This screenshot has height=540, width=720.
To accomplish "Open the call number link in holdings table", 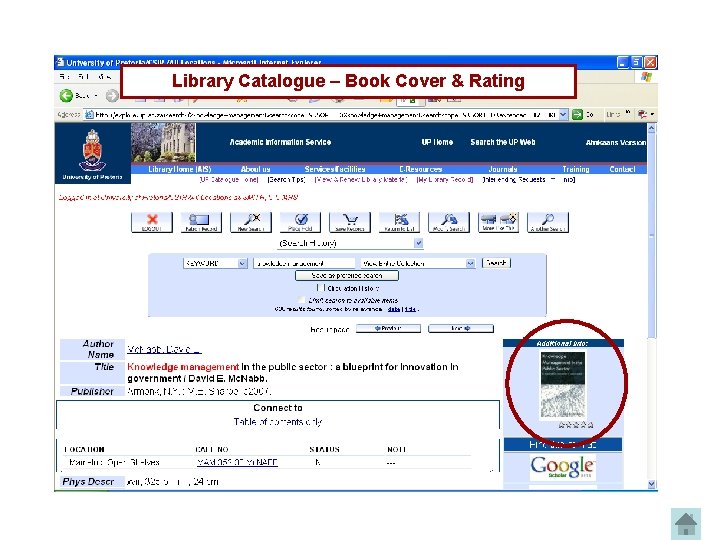I will tap(237, 462).
